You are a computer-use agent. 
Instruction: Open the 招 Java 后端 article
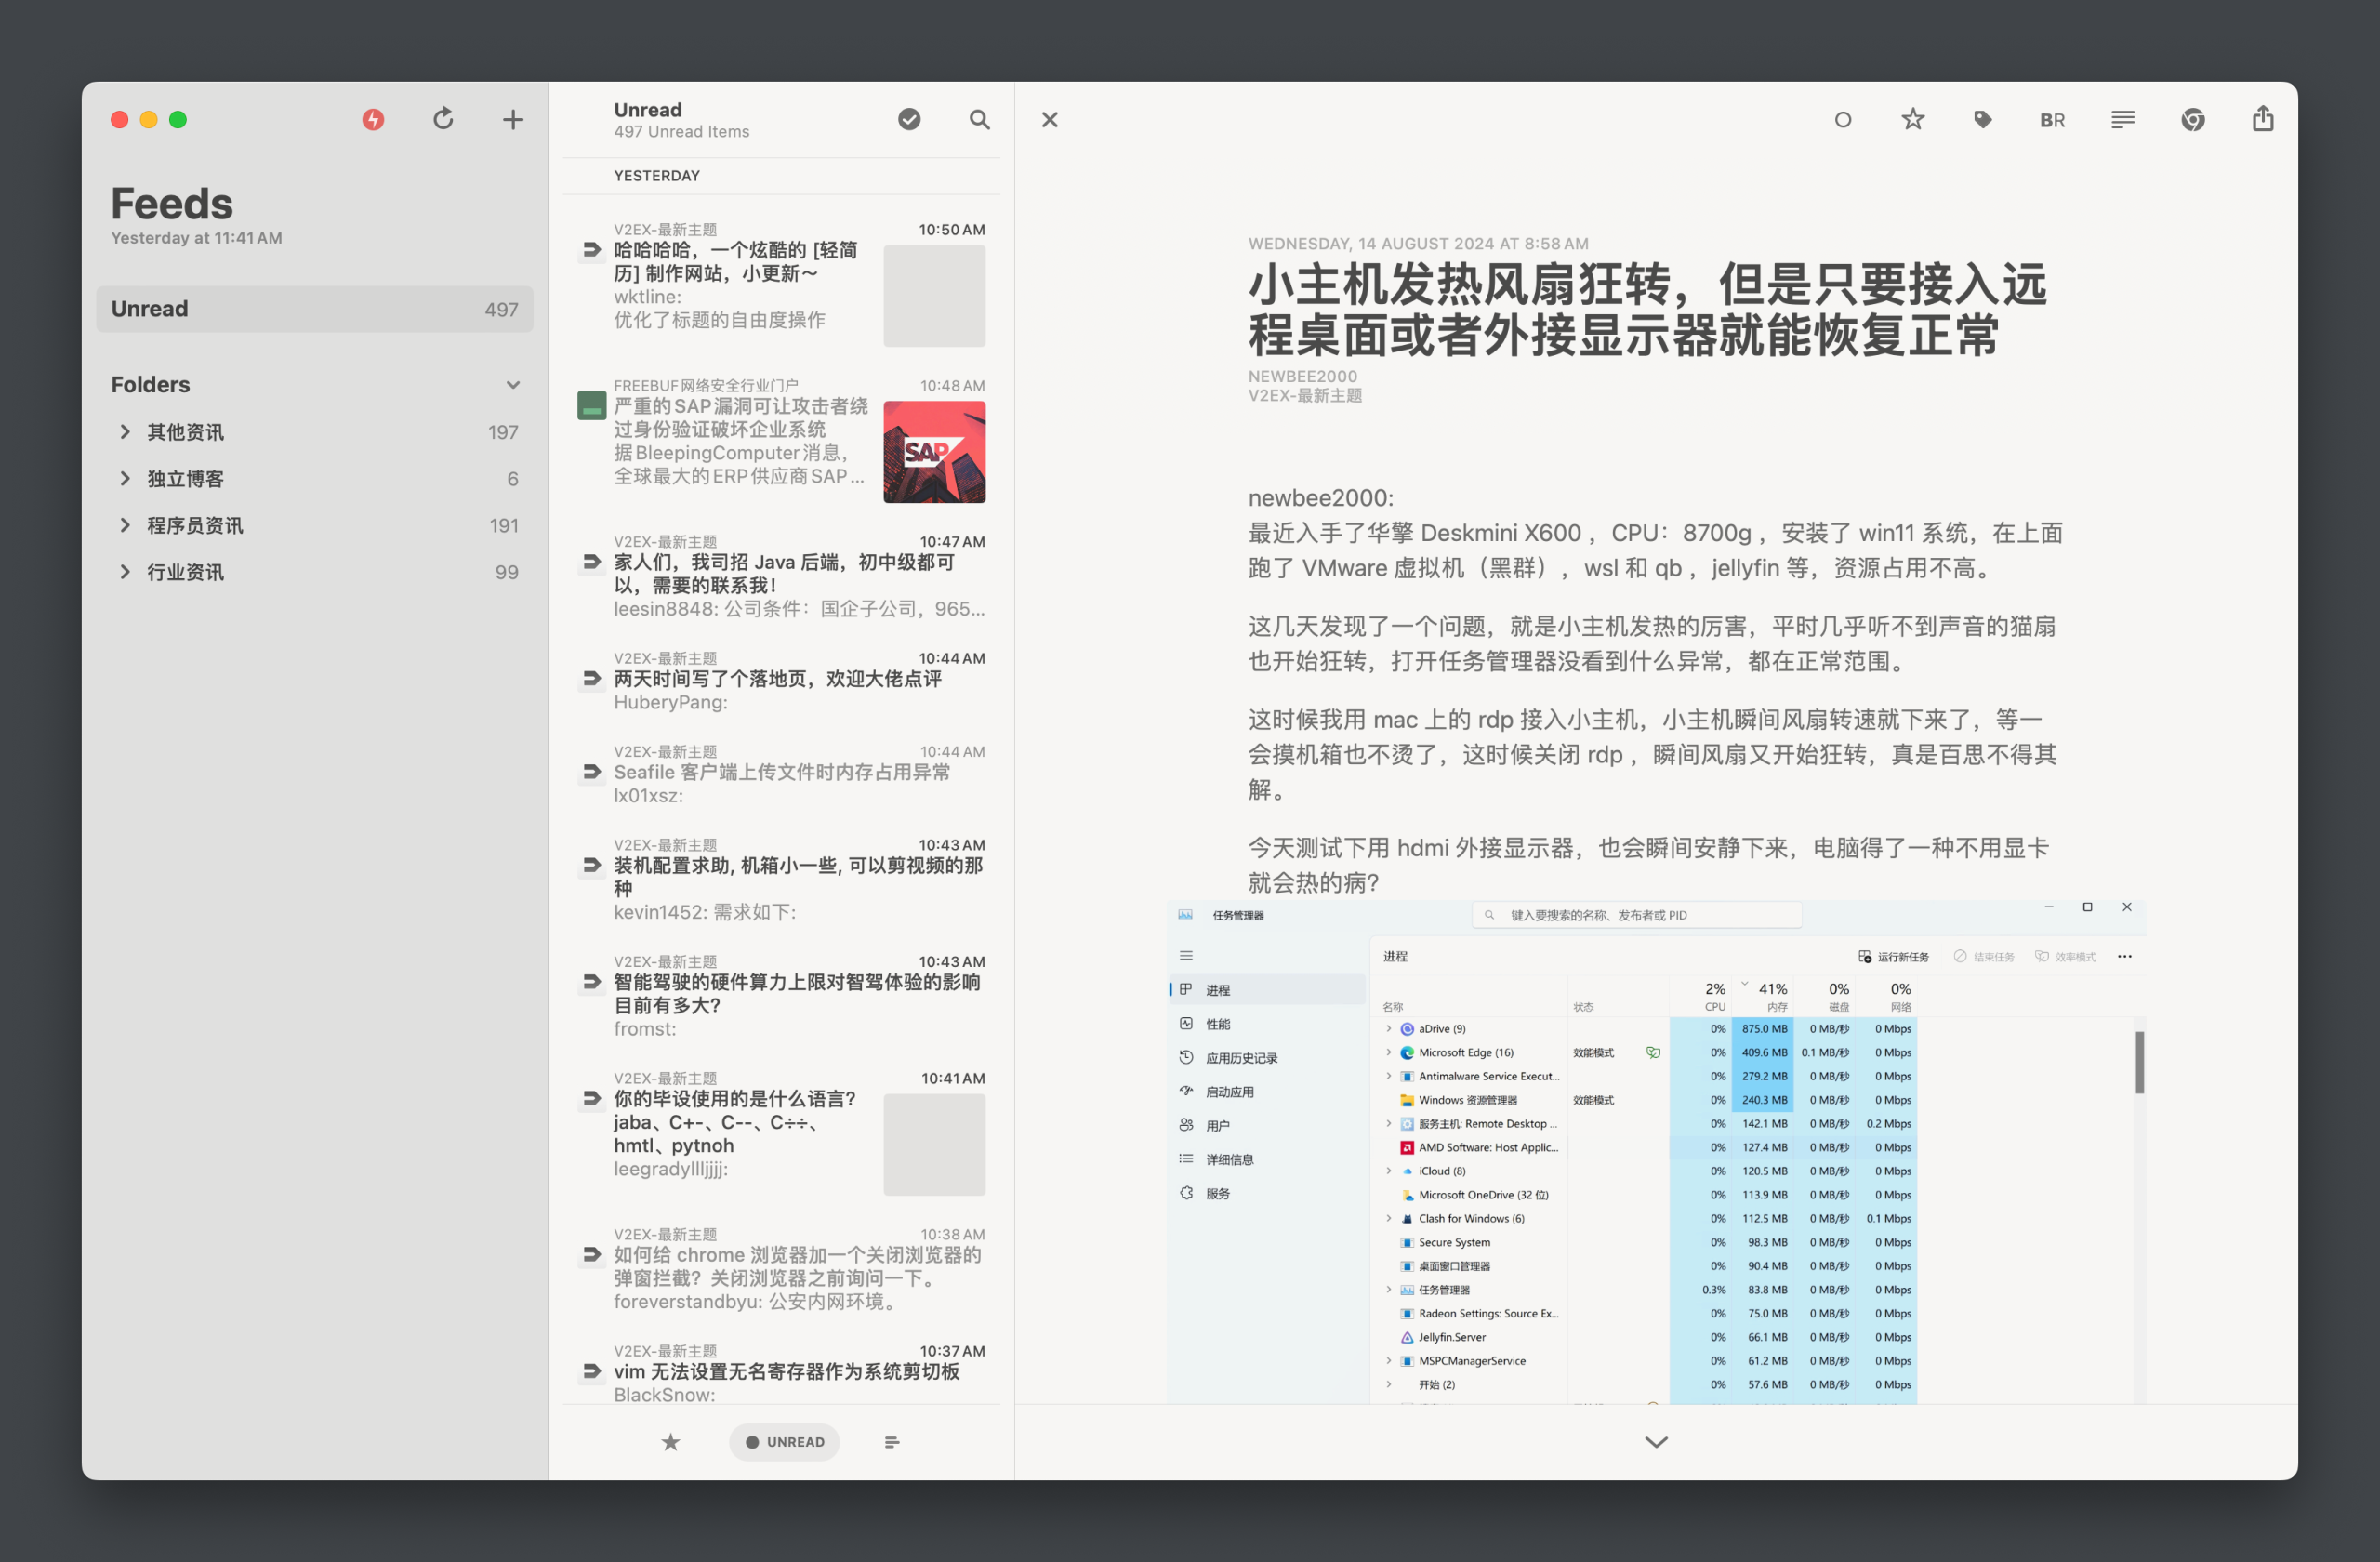(x=782, y=576)
